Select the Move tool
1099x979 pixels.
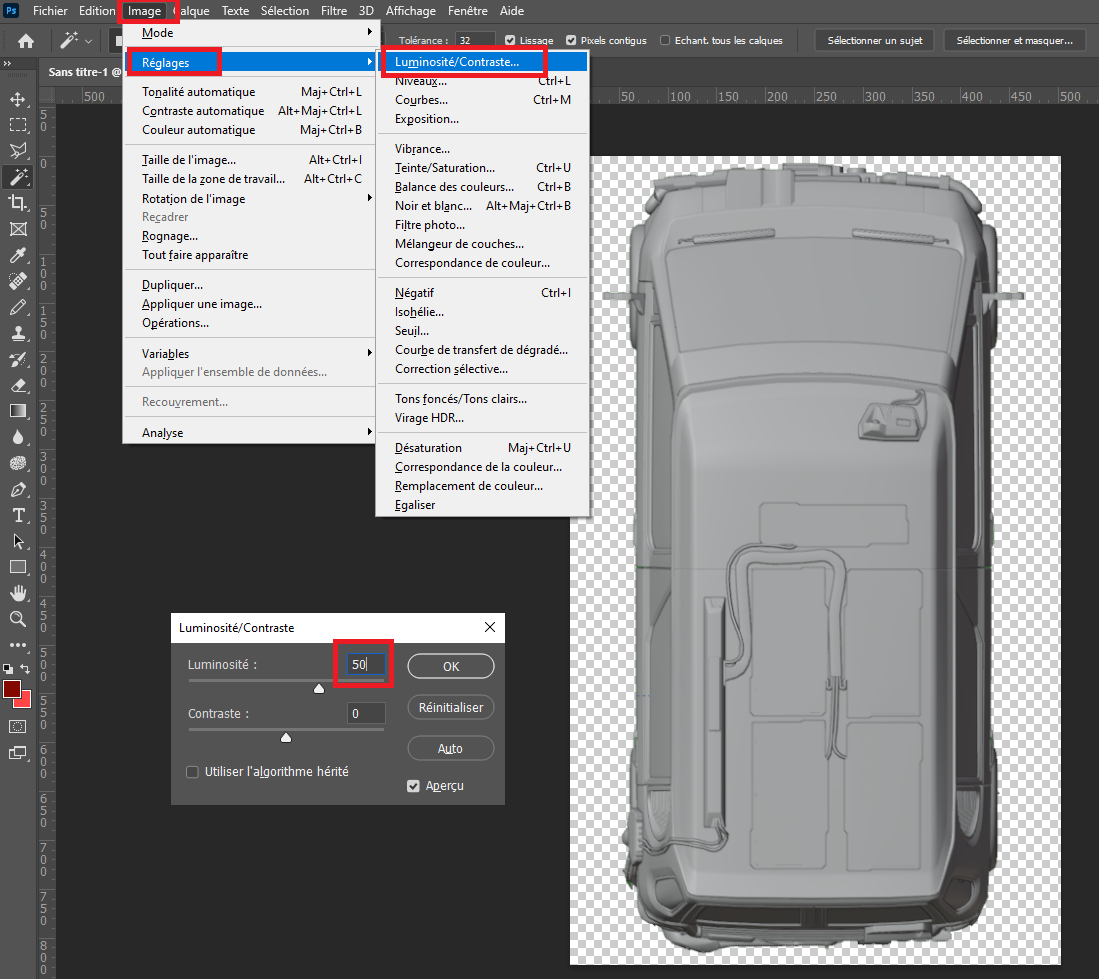point(18,99)
